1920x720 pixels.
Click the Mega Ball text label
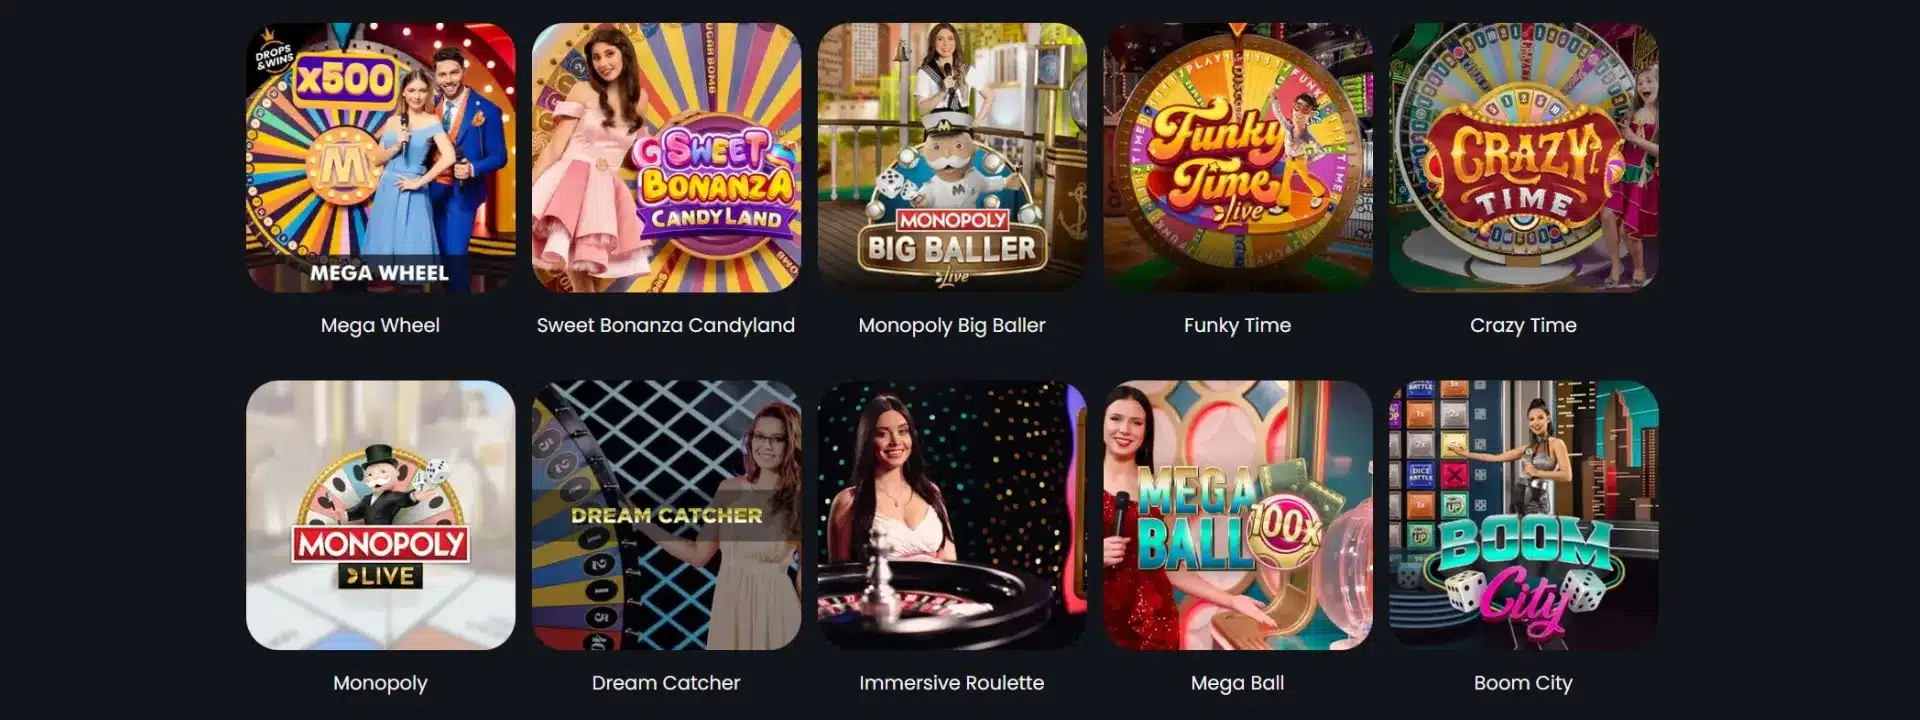tap(1238, 683)
